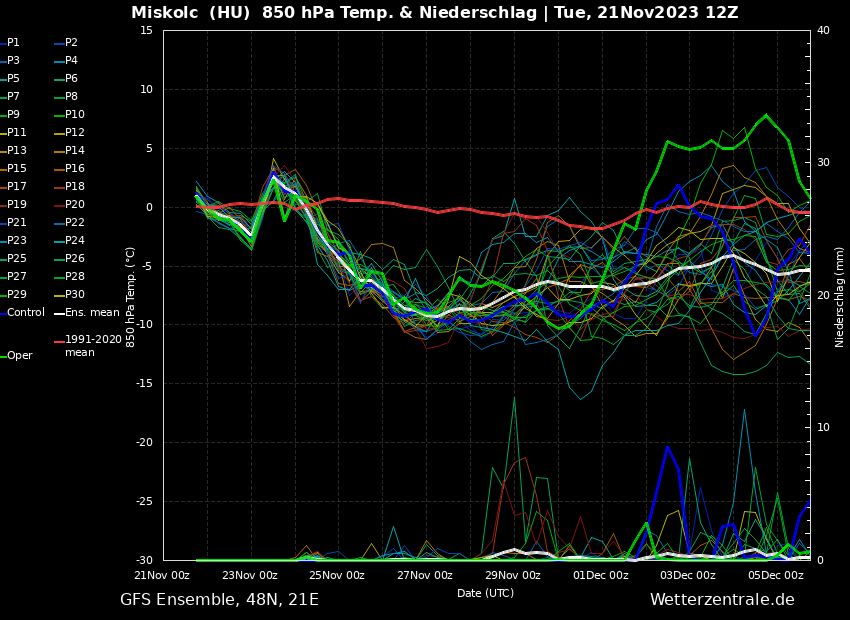The width and height of the screenshot is (850, 620).
Task: Select the Ens. mean legend entry
Action: coord(92,313)
